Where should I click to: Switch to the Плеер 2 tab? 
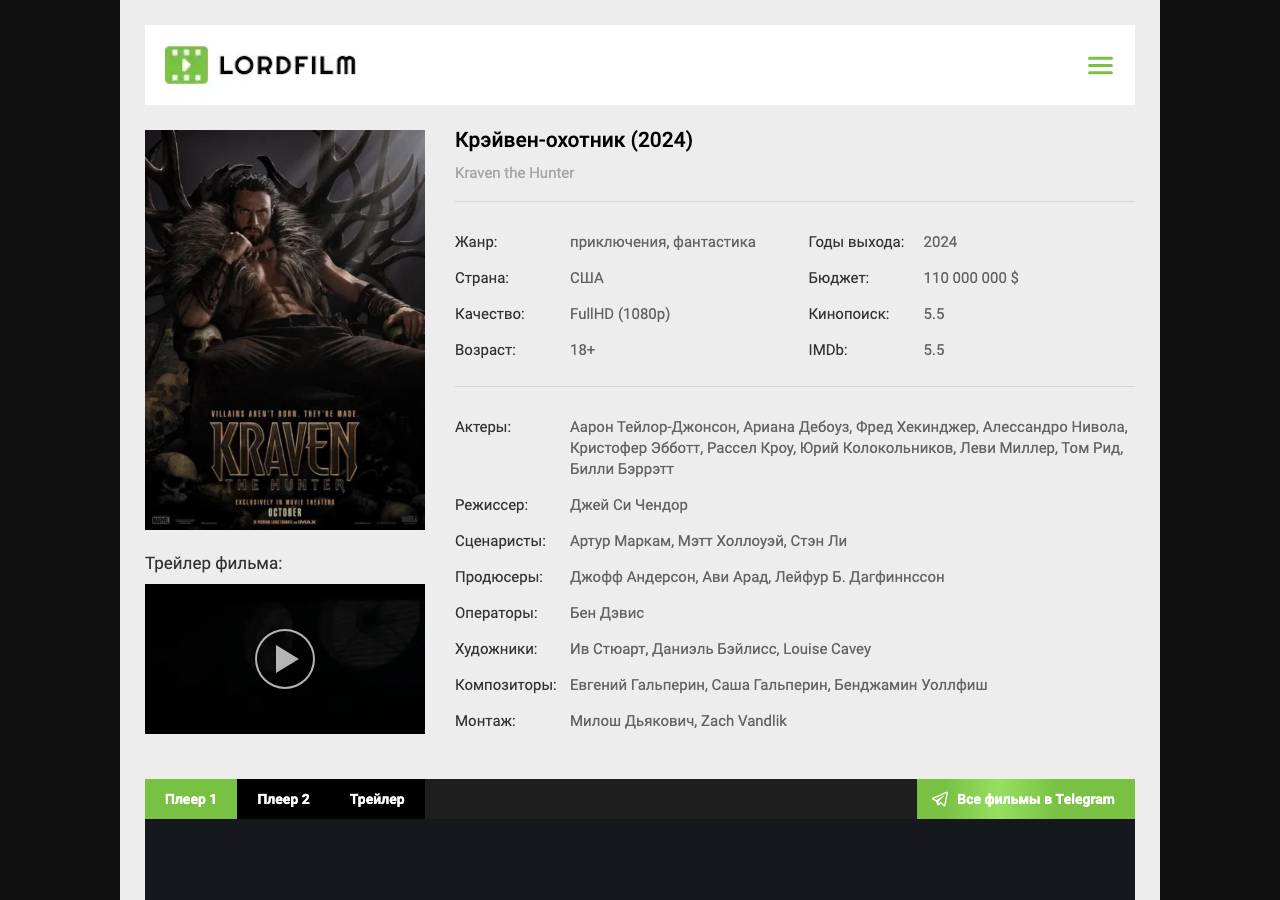click(283, 799)
